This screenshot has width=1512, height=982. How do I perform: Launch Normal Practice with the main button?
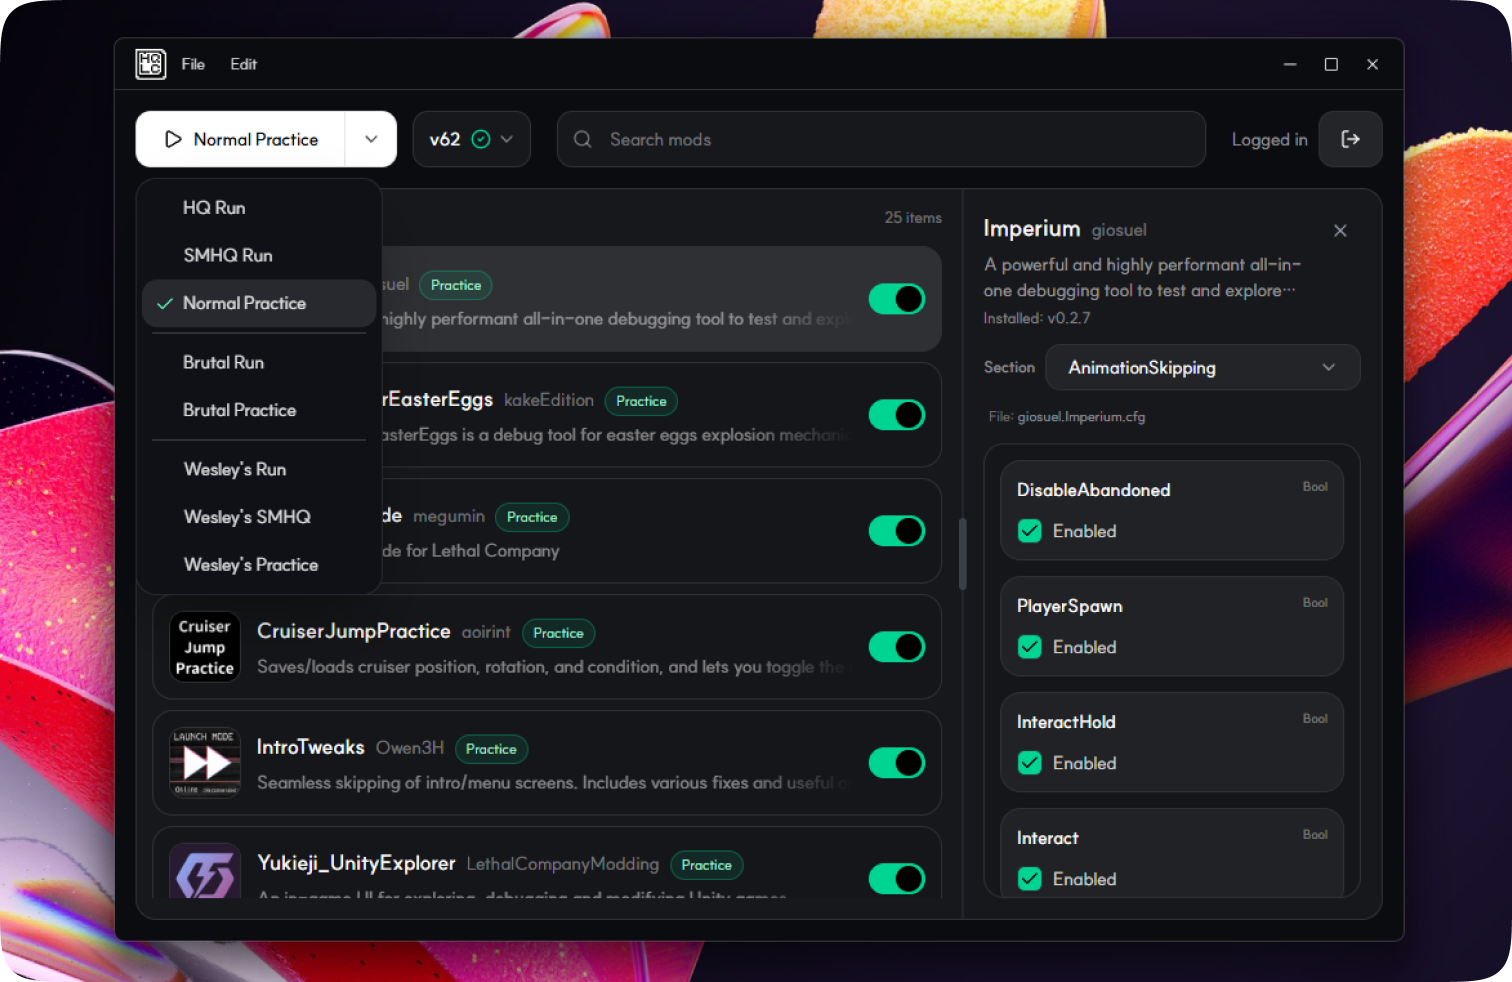(x=241, y=139)
